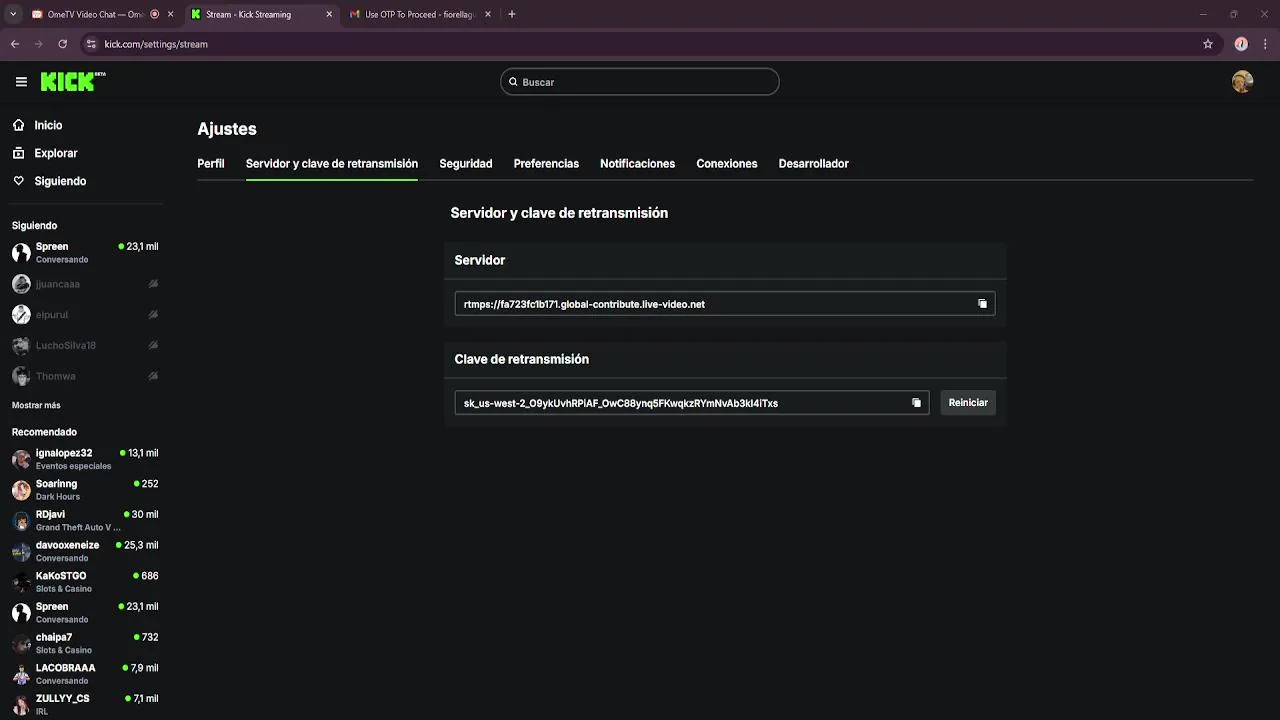This screenshot has width=1280, height=720.
Task: Open the Conexiones settings tab
Action: (x=727, y=163)
